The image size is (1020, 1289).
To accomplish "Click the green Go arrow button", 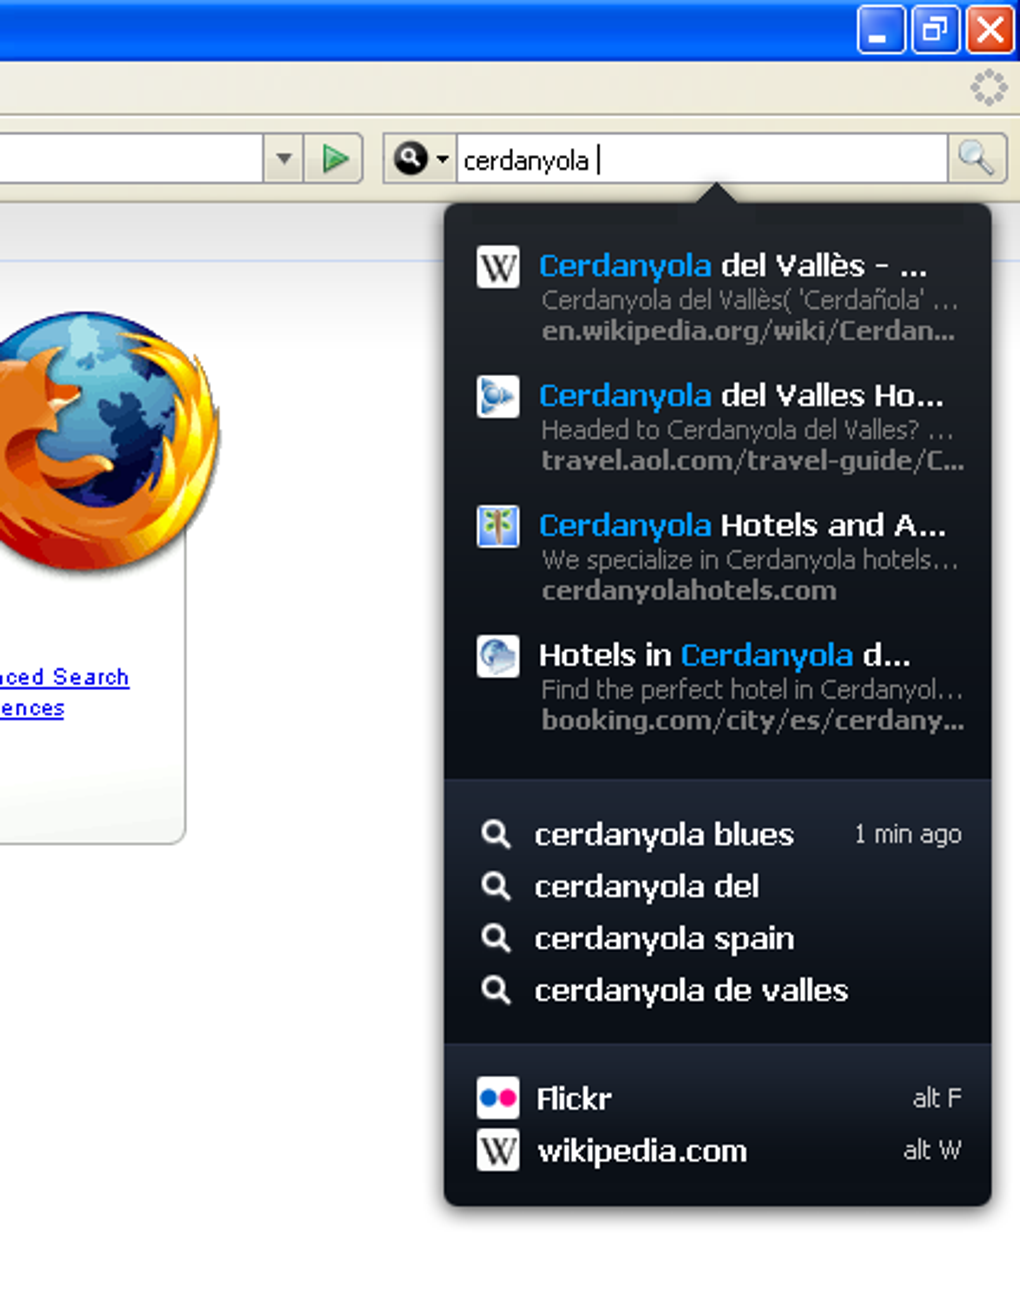I will click(x=334, y=159).
